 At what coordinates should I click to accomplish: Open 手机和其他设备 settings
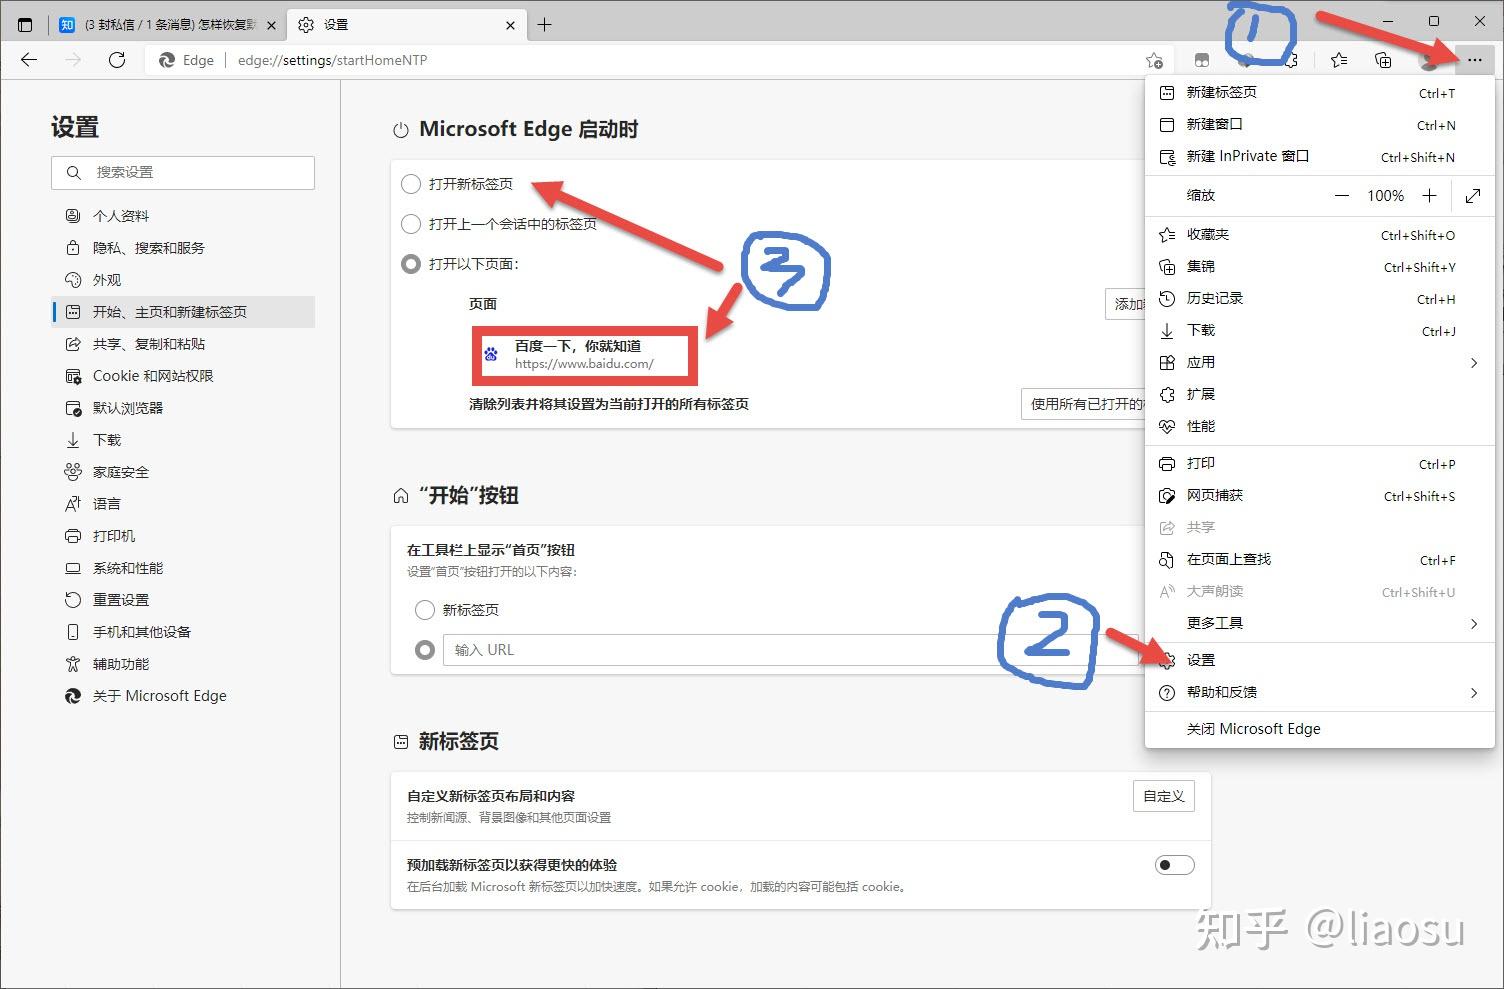pos(183,632)
